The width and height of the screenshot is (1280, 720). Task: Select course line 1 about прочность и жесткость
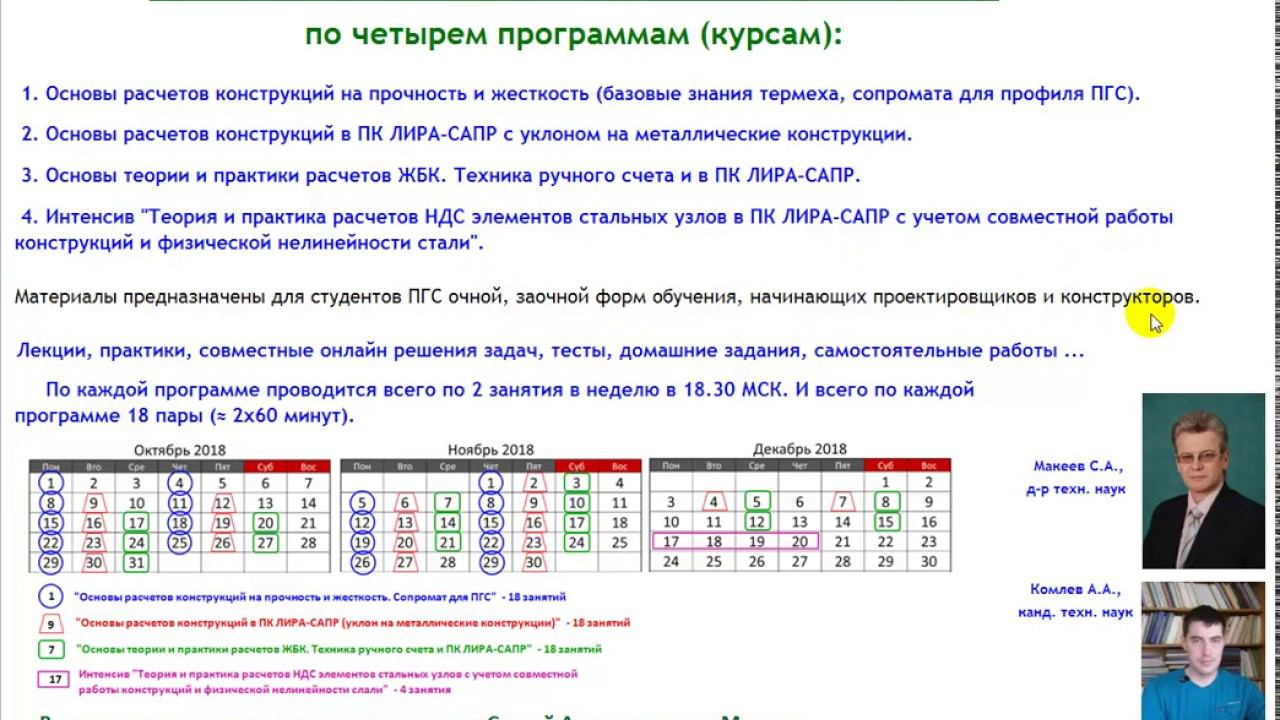click(x=581, y=95)
